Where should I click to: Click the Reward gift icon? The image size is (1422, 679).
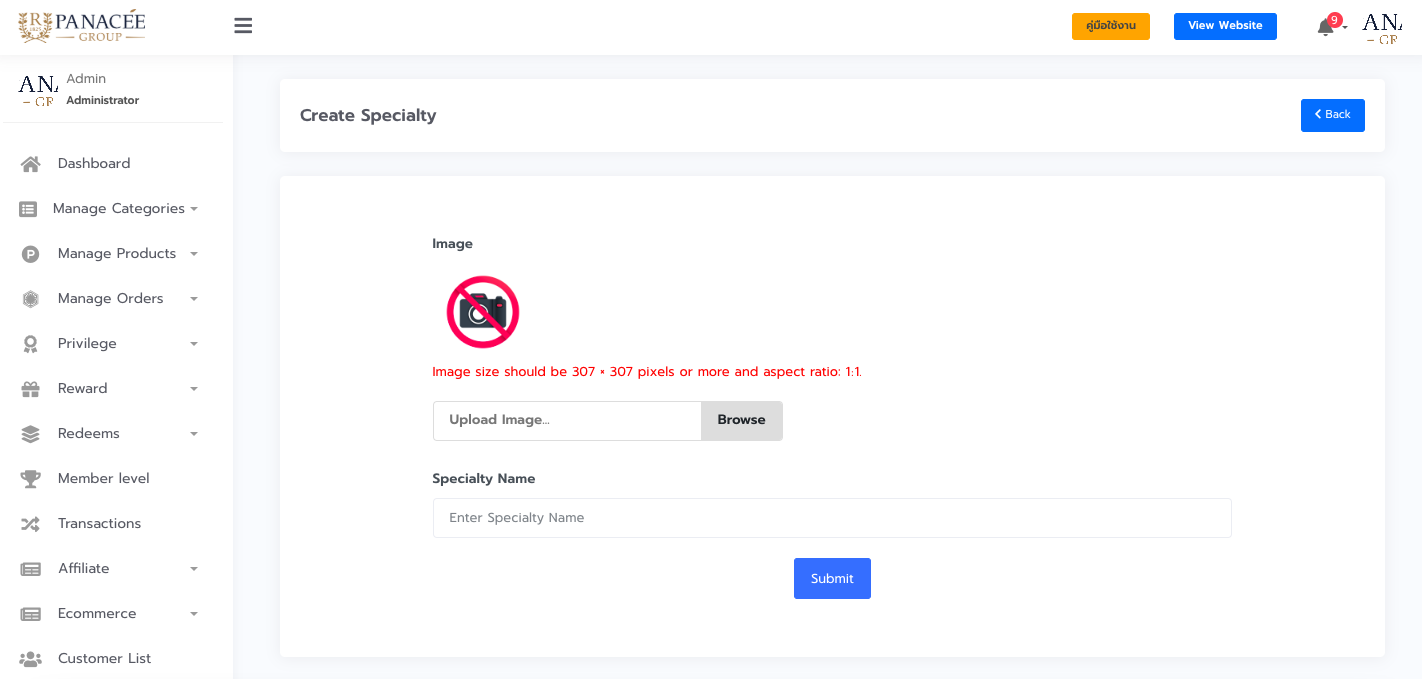pyautogui.click(x=31, y=389)
